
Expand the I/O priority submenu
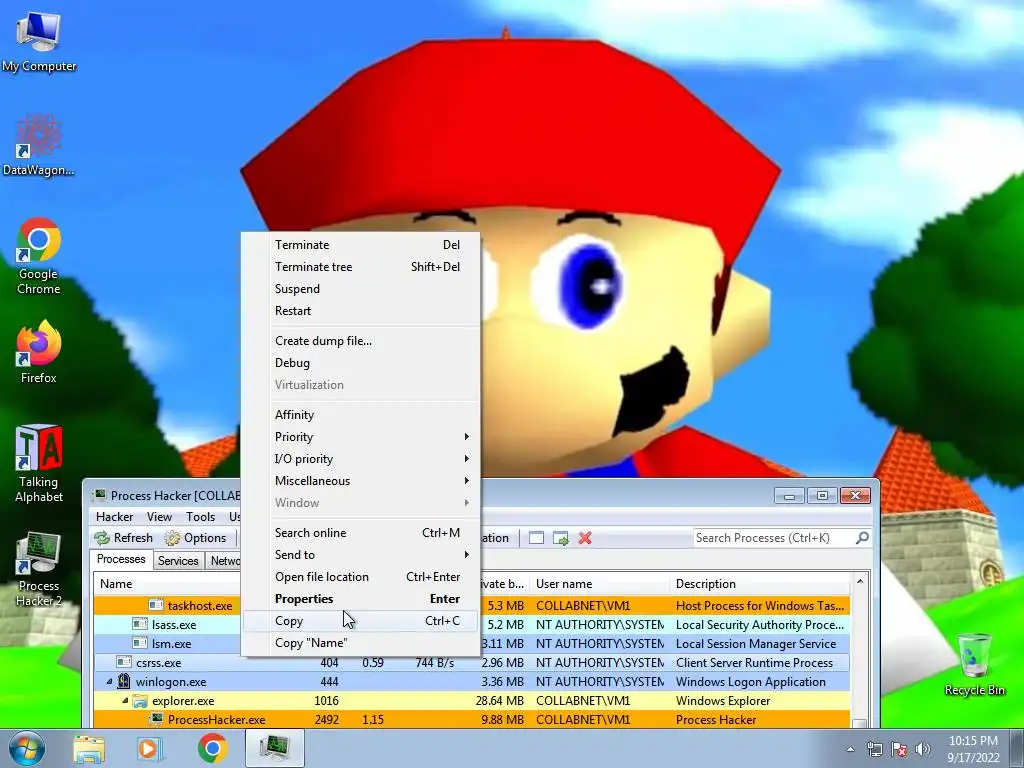pyautogui.click(x=360, y=459)
